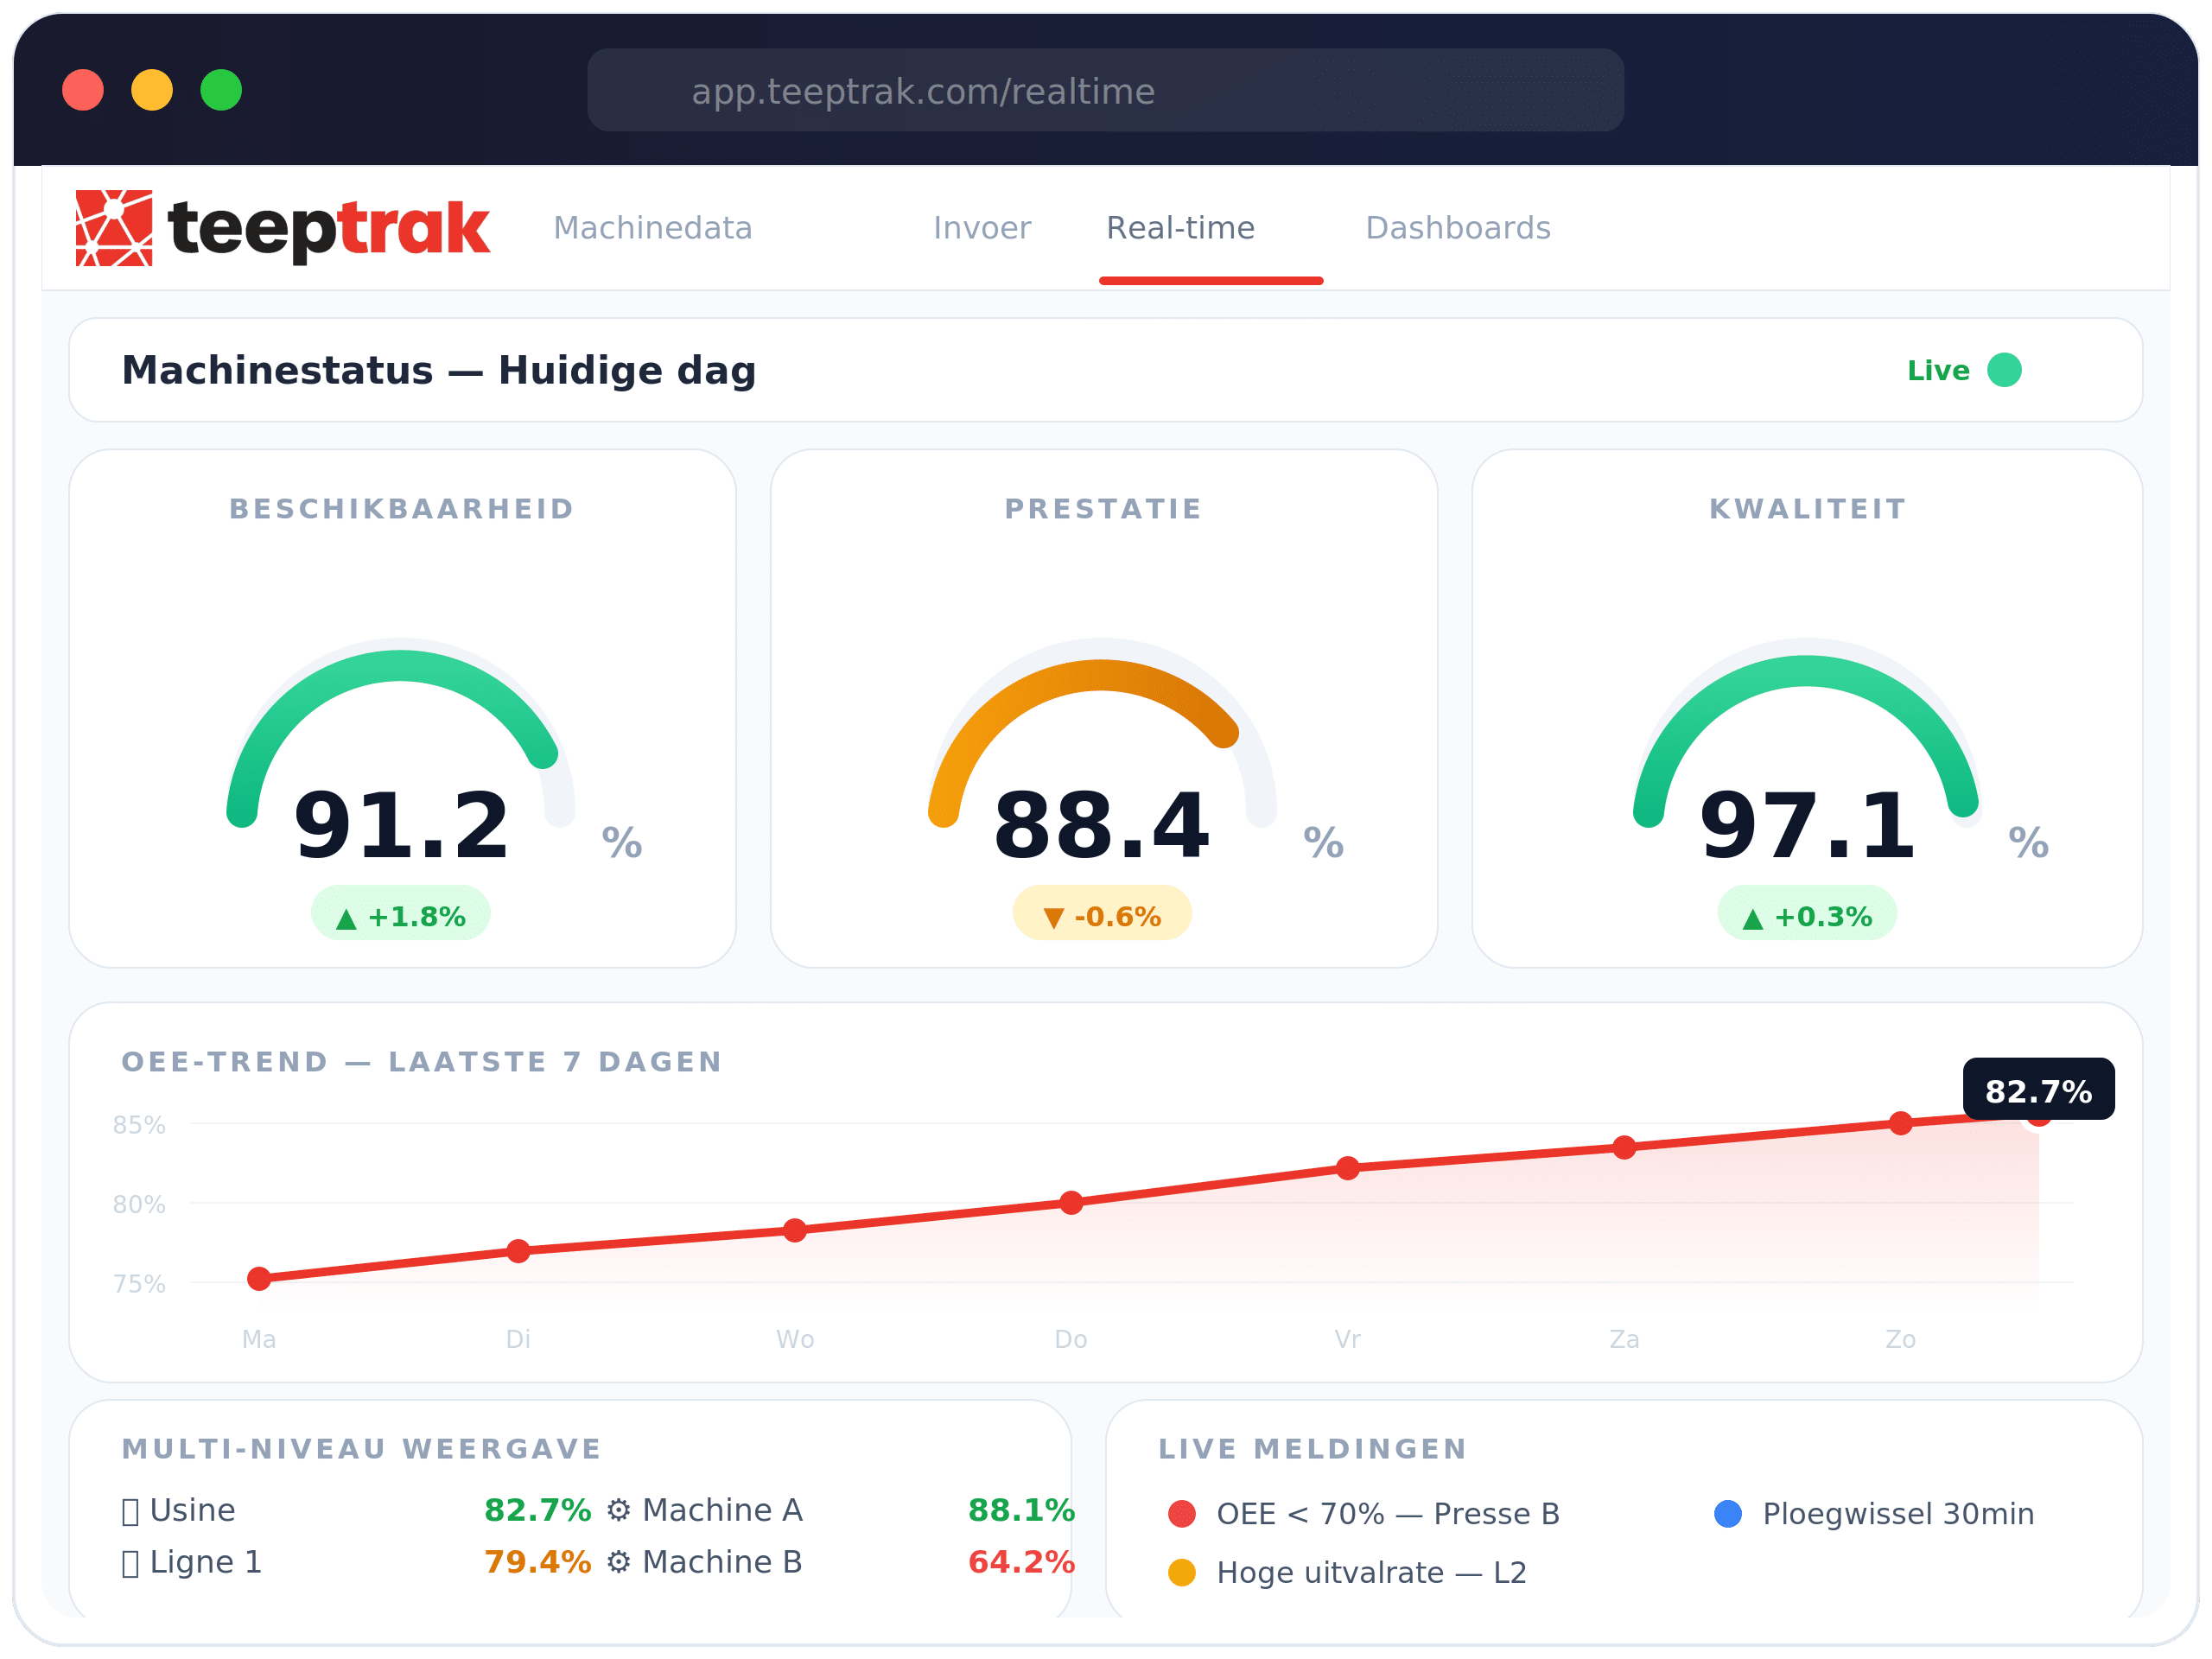Click the teeptrak logo icon
Viewport: 2212px width, 1659px height.
pos(114,228)
